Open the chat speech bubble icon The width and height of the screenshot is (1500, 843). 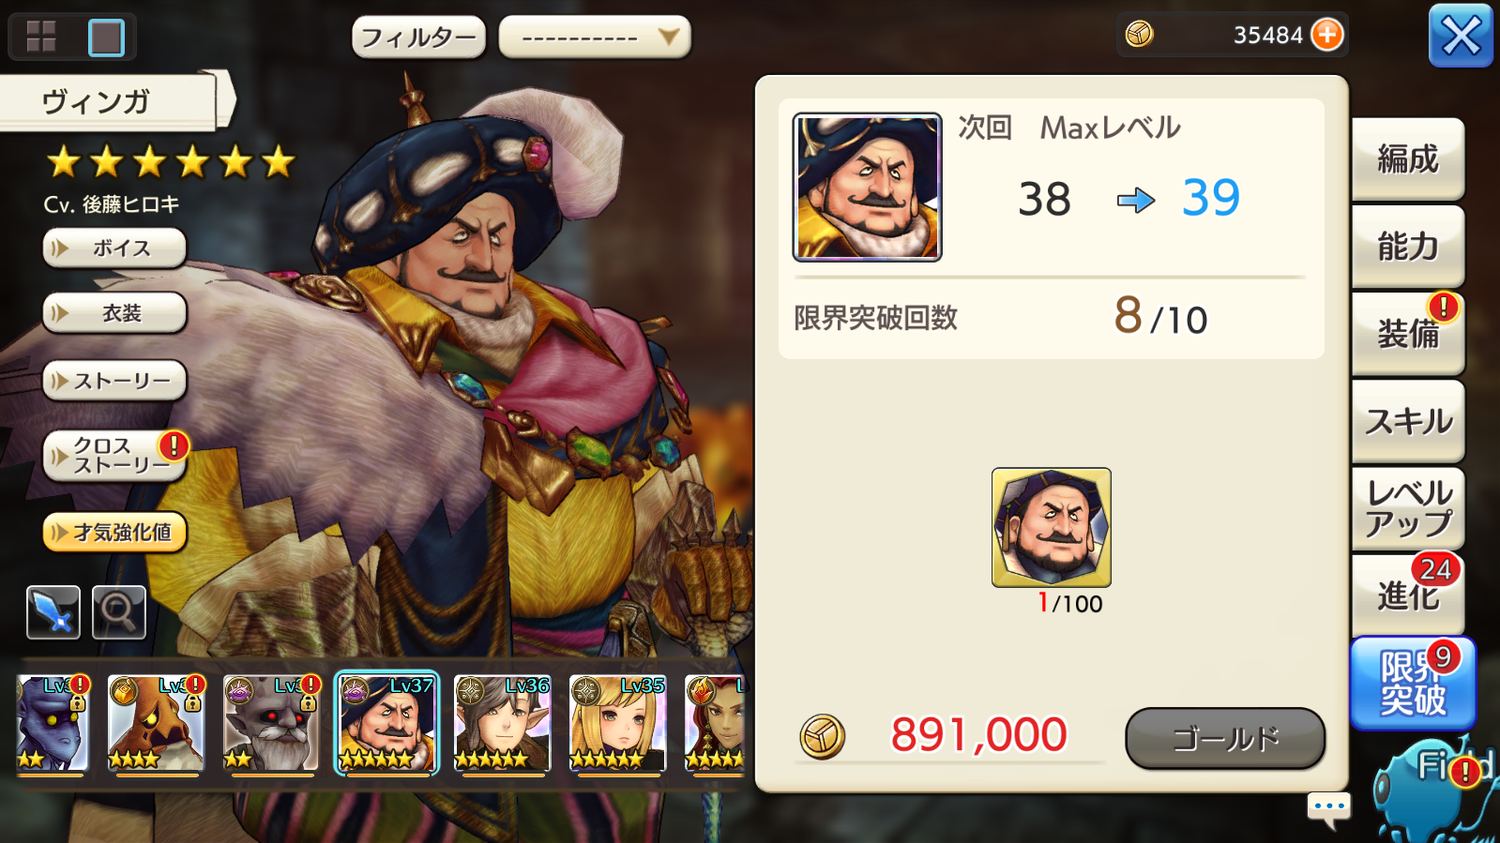tap(1329, 808)
